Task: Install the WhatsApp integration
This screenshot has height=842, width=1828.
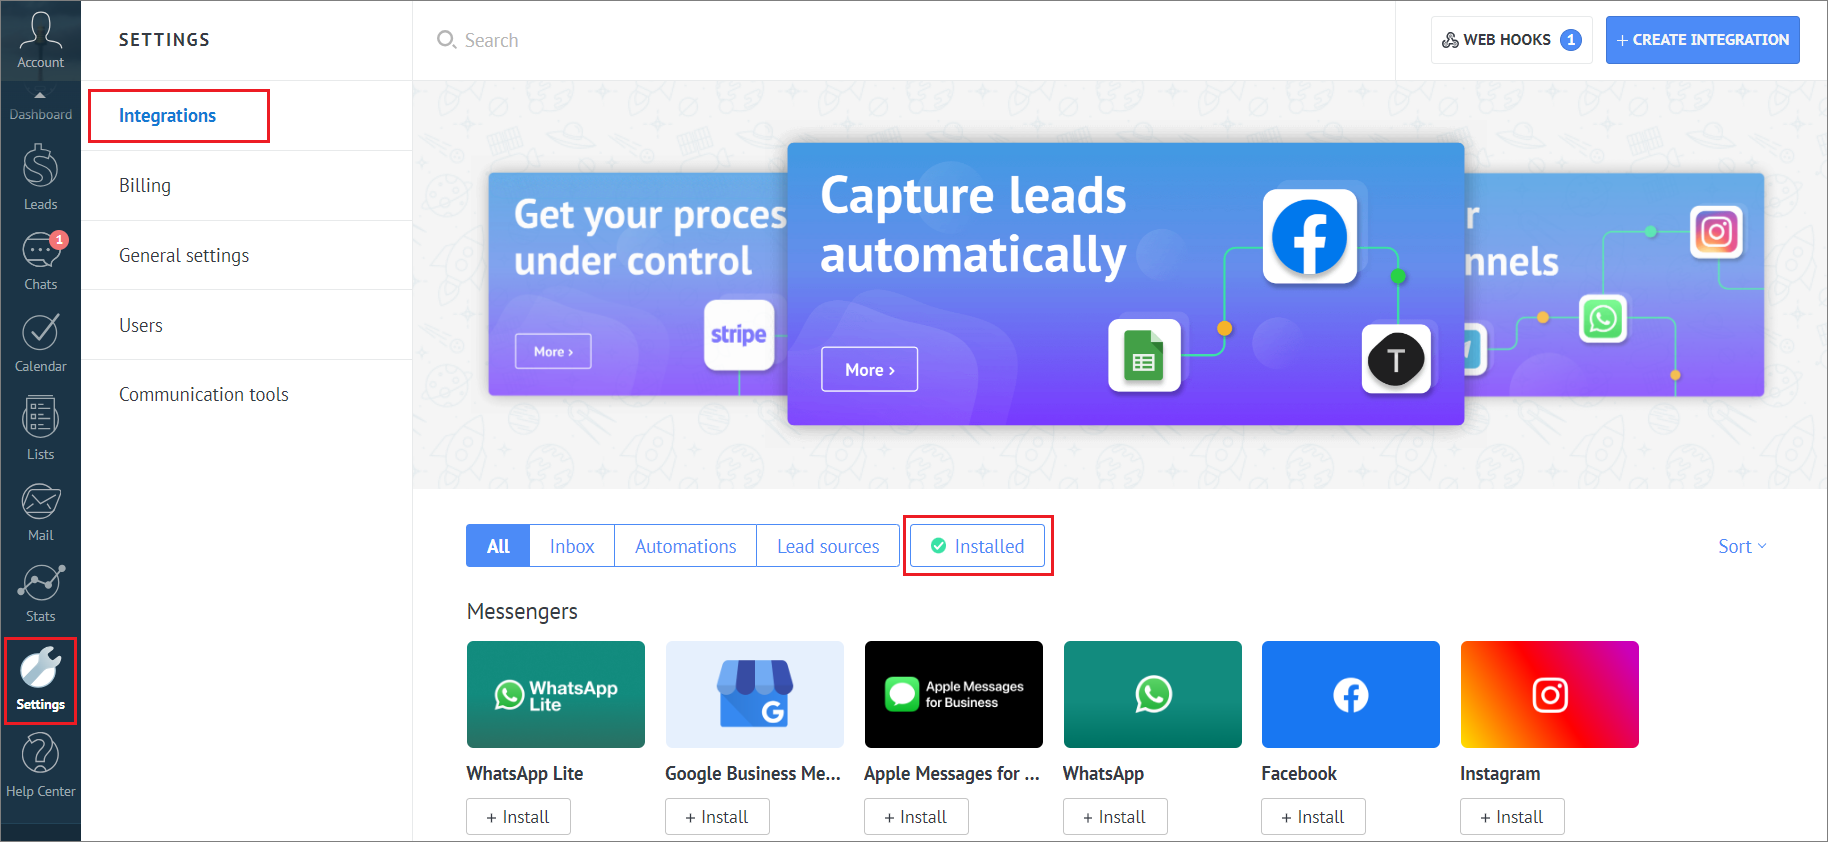Action: [x=1115, y=817]
